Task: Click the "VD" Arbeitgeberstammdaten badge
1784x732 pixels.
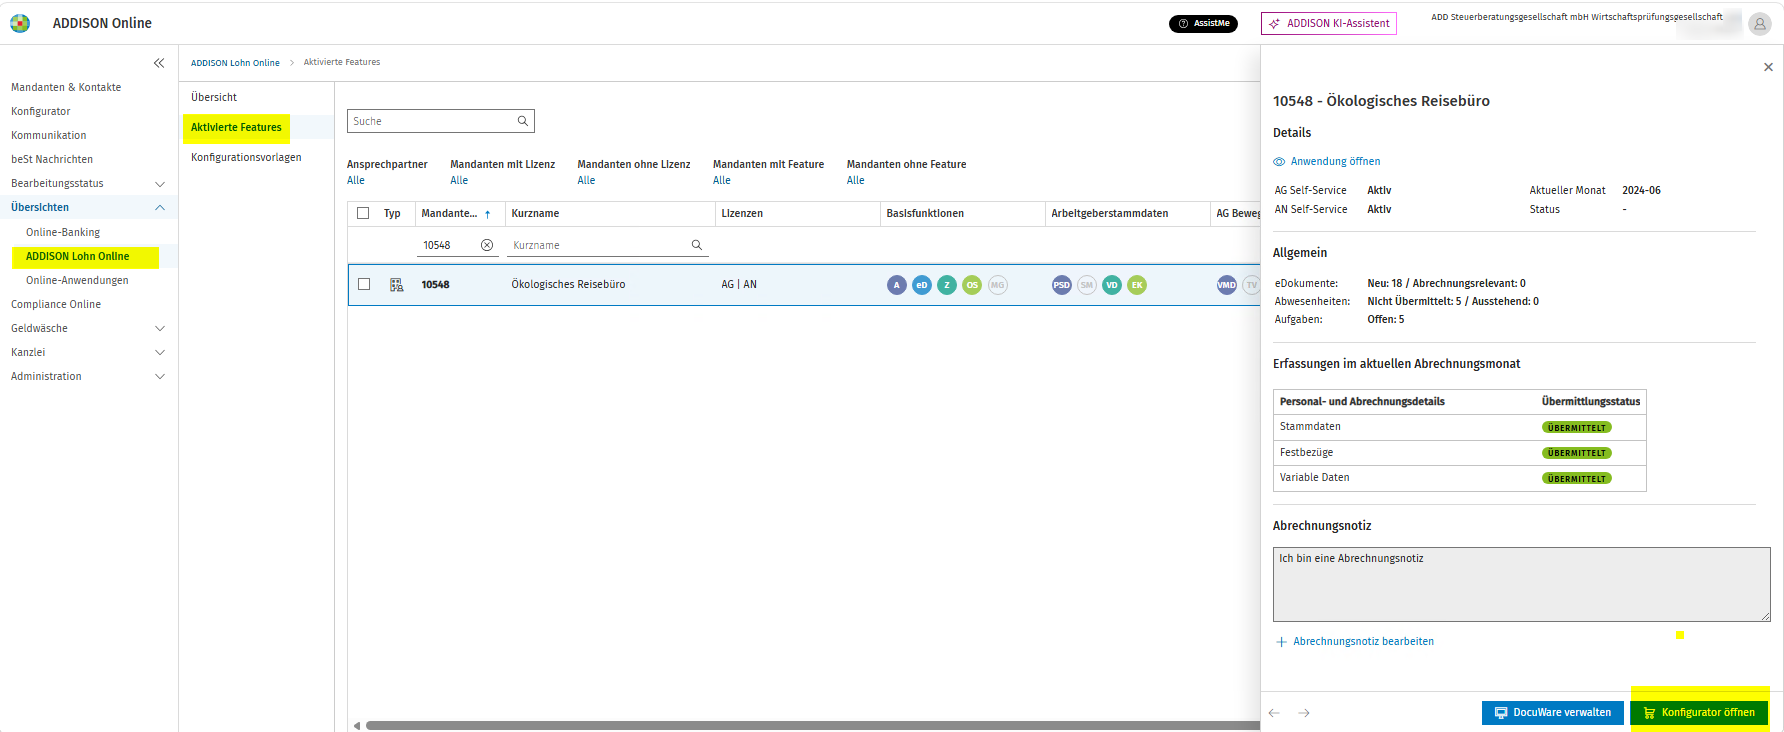Action: [1112, 285]
